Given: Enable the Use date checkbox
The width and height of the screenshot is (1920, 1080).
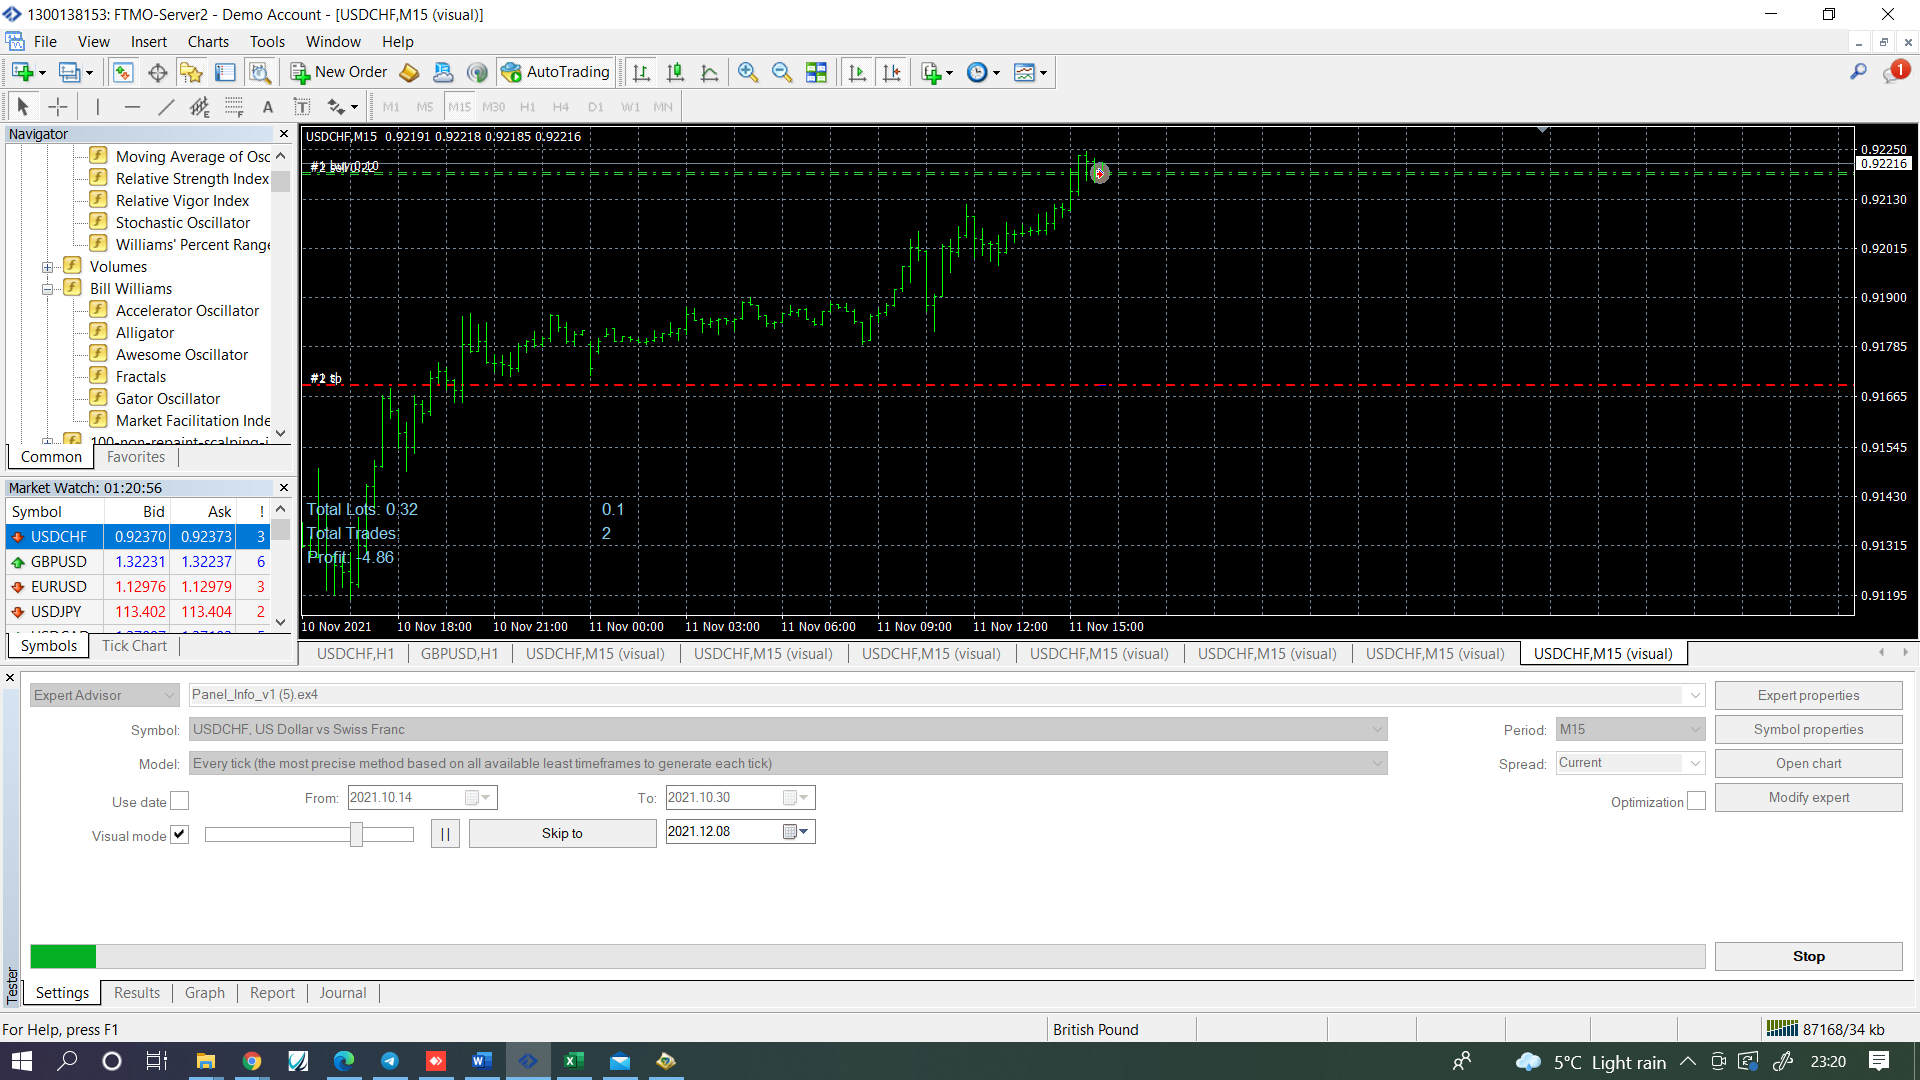Looking at the screenshot, I should coord(180,801).
